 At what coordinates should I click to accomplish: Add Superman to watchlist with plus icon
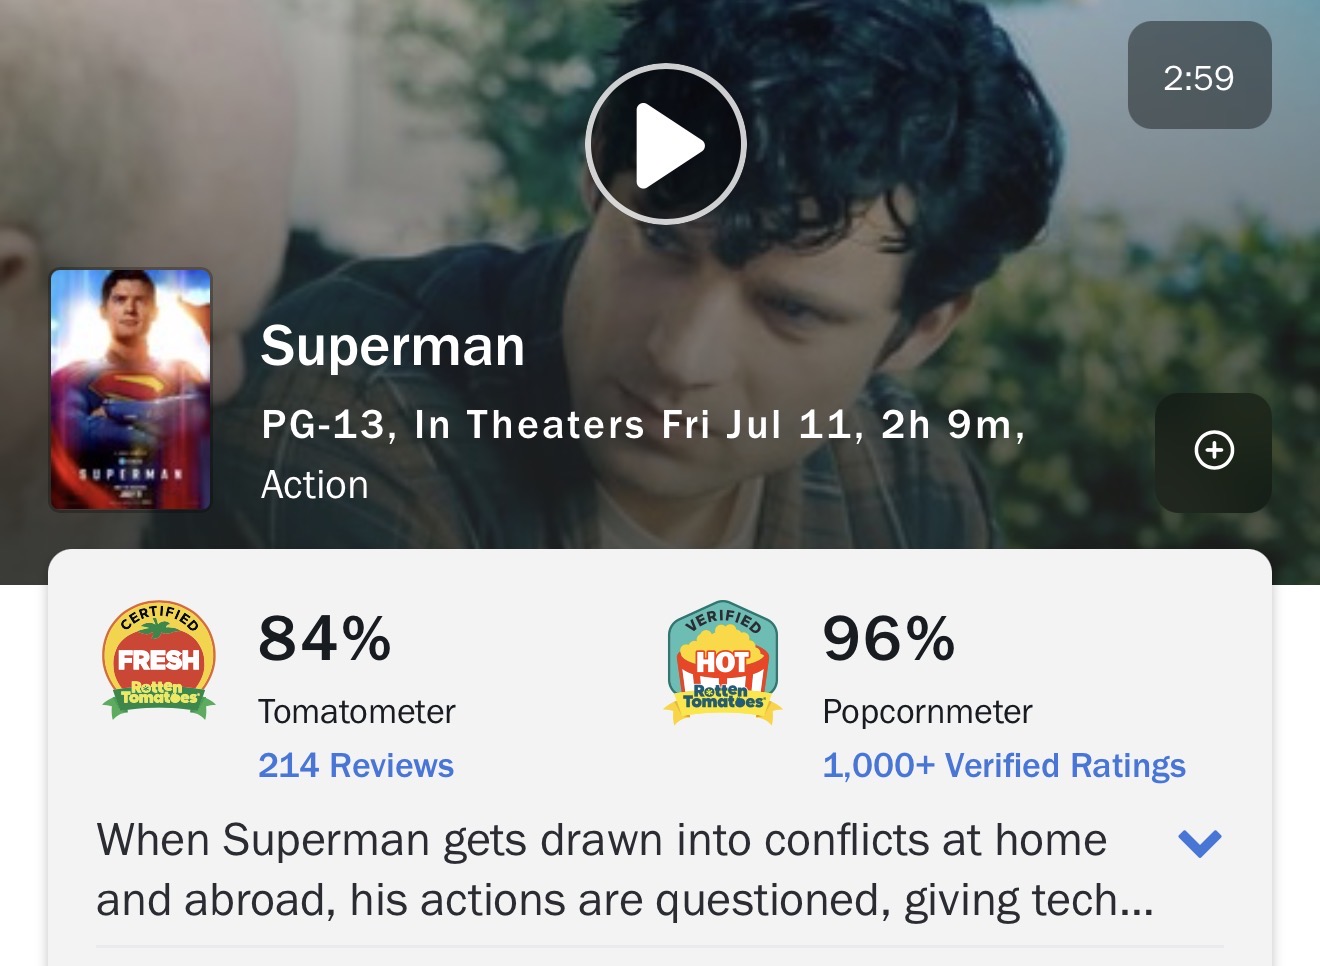tap(1213, 451)
